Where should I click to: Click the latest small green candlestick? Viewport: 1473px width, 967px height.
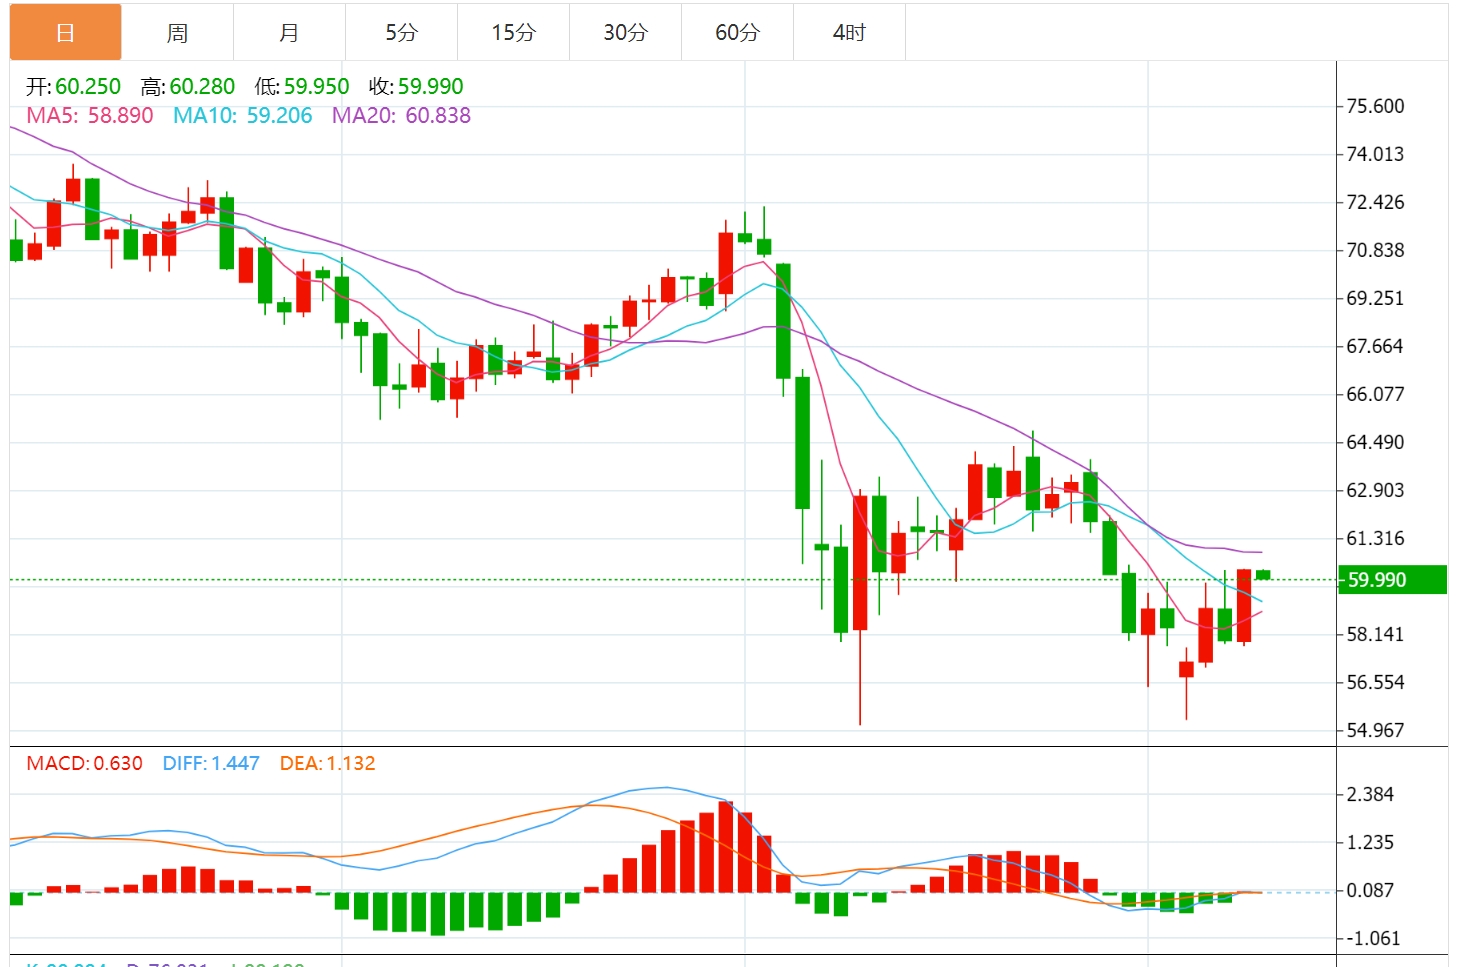coord(1263,574)
